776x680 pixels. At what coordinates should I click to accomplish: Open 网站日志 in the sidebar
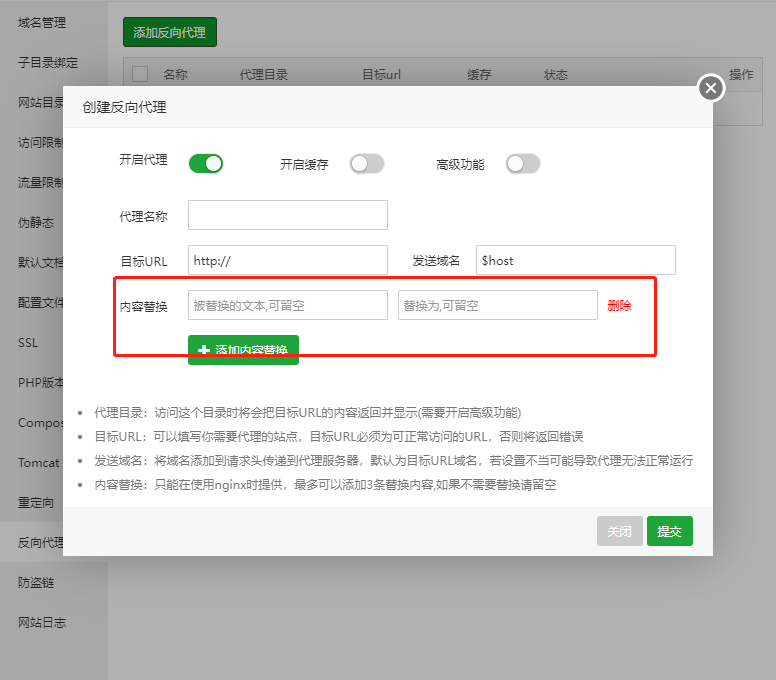coord(42,622)
